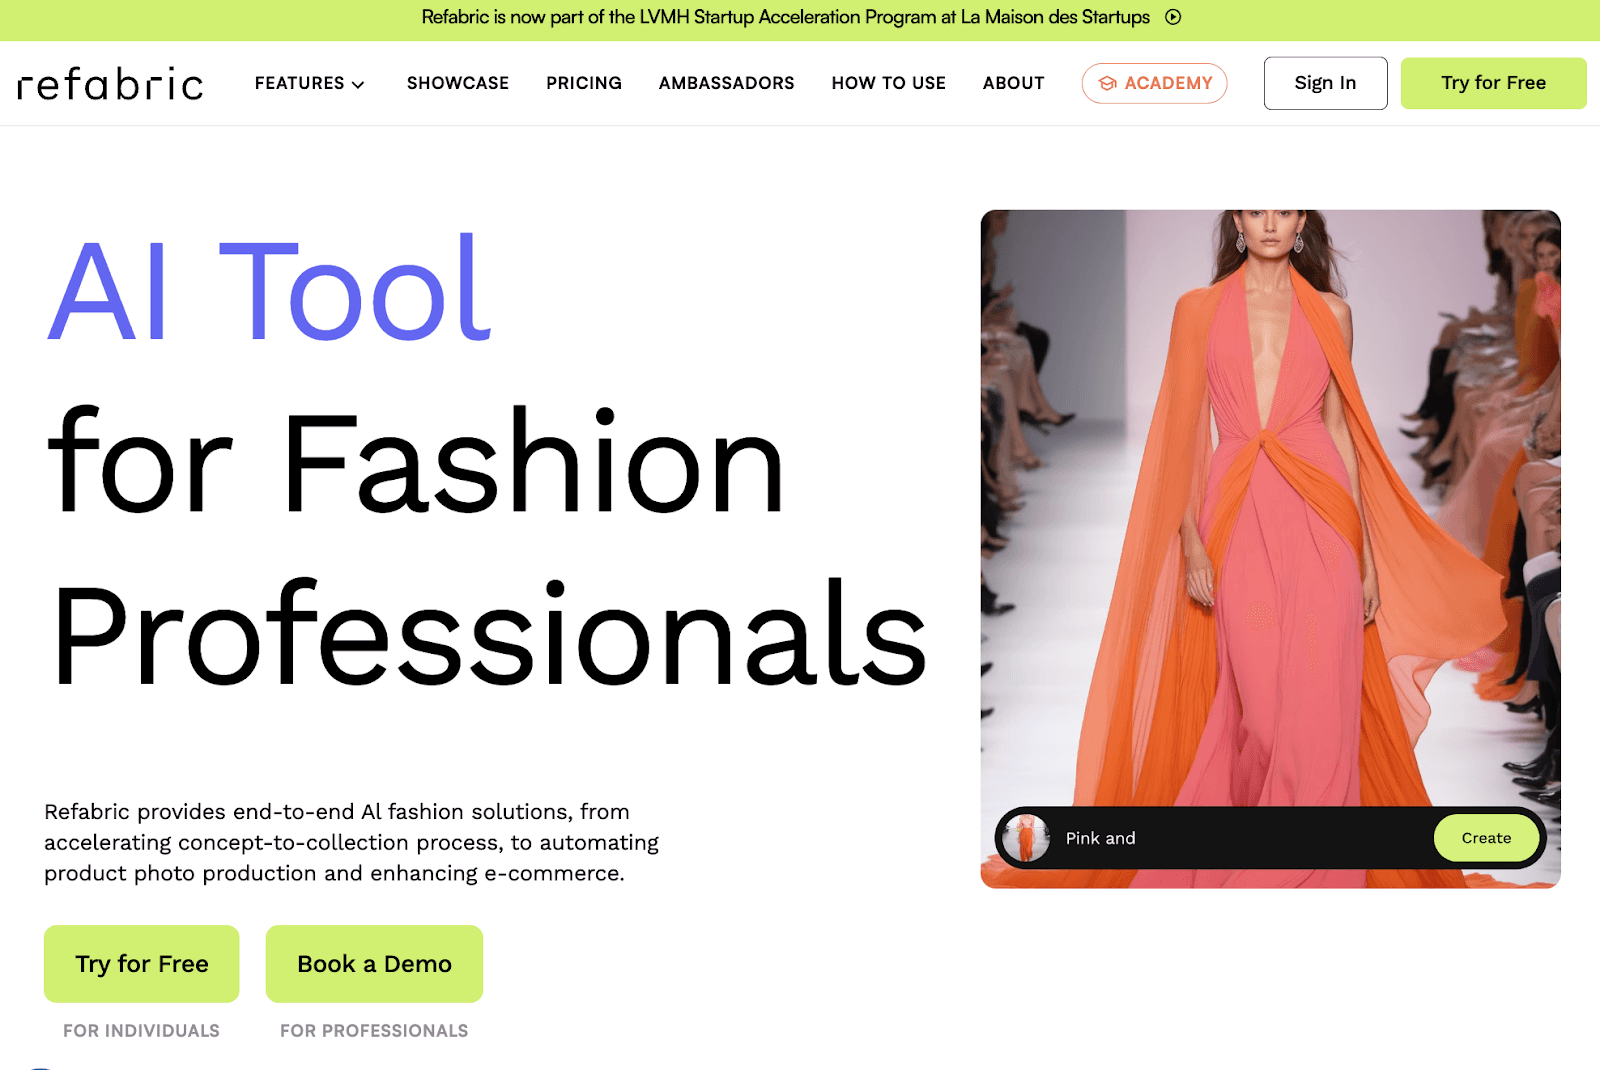Open the Academy text link
This screenshot has height=1070, width=1600.
click(1168, 83)
